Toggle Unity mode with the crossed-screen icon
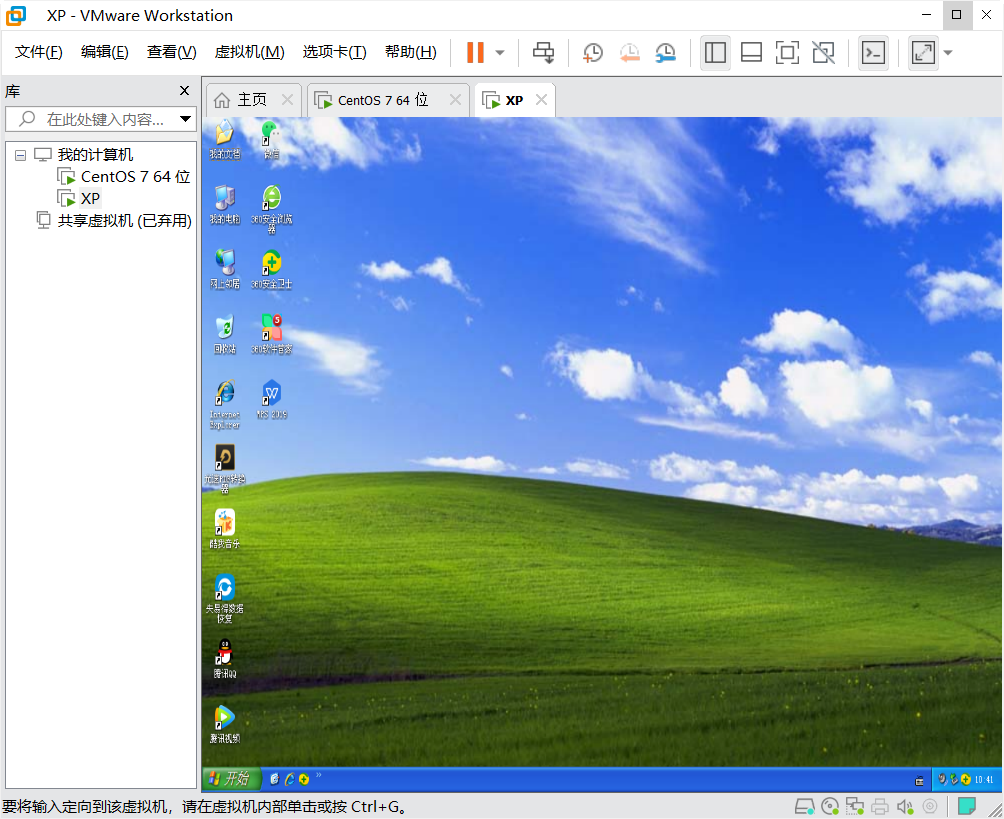 pos(823,53)
